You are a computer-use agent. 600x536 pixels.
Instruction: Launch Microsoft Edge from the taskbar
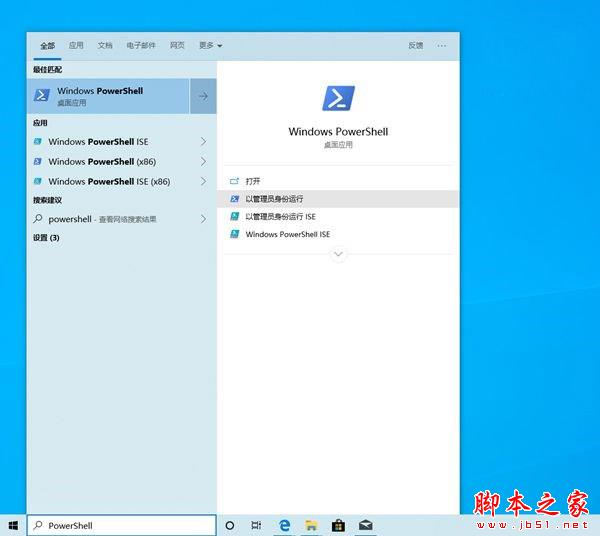(284, 526)
